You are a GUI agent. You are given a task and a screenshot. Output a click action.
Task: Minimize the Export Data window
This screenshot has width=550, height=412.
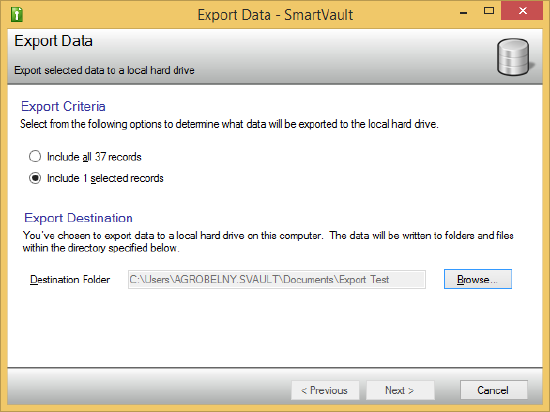pos(463,13)
